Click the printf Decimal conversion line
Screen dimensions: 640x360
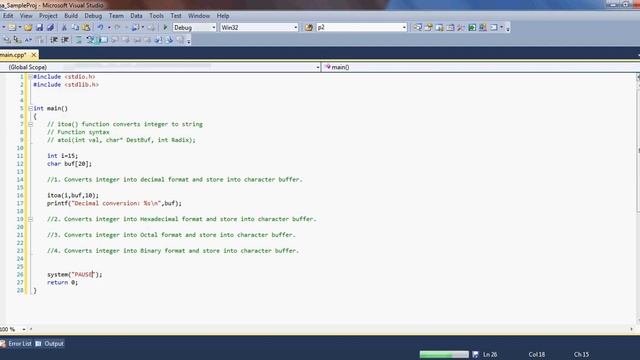pos(114,203)
